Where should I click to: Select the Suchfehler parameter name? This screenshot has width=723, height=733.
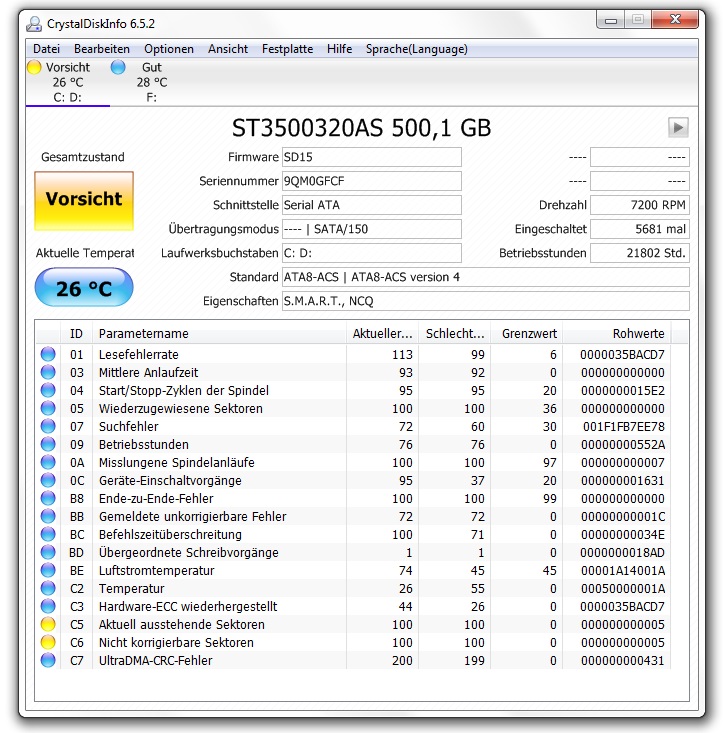tap(129, 426)
